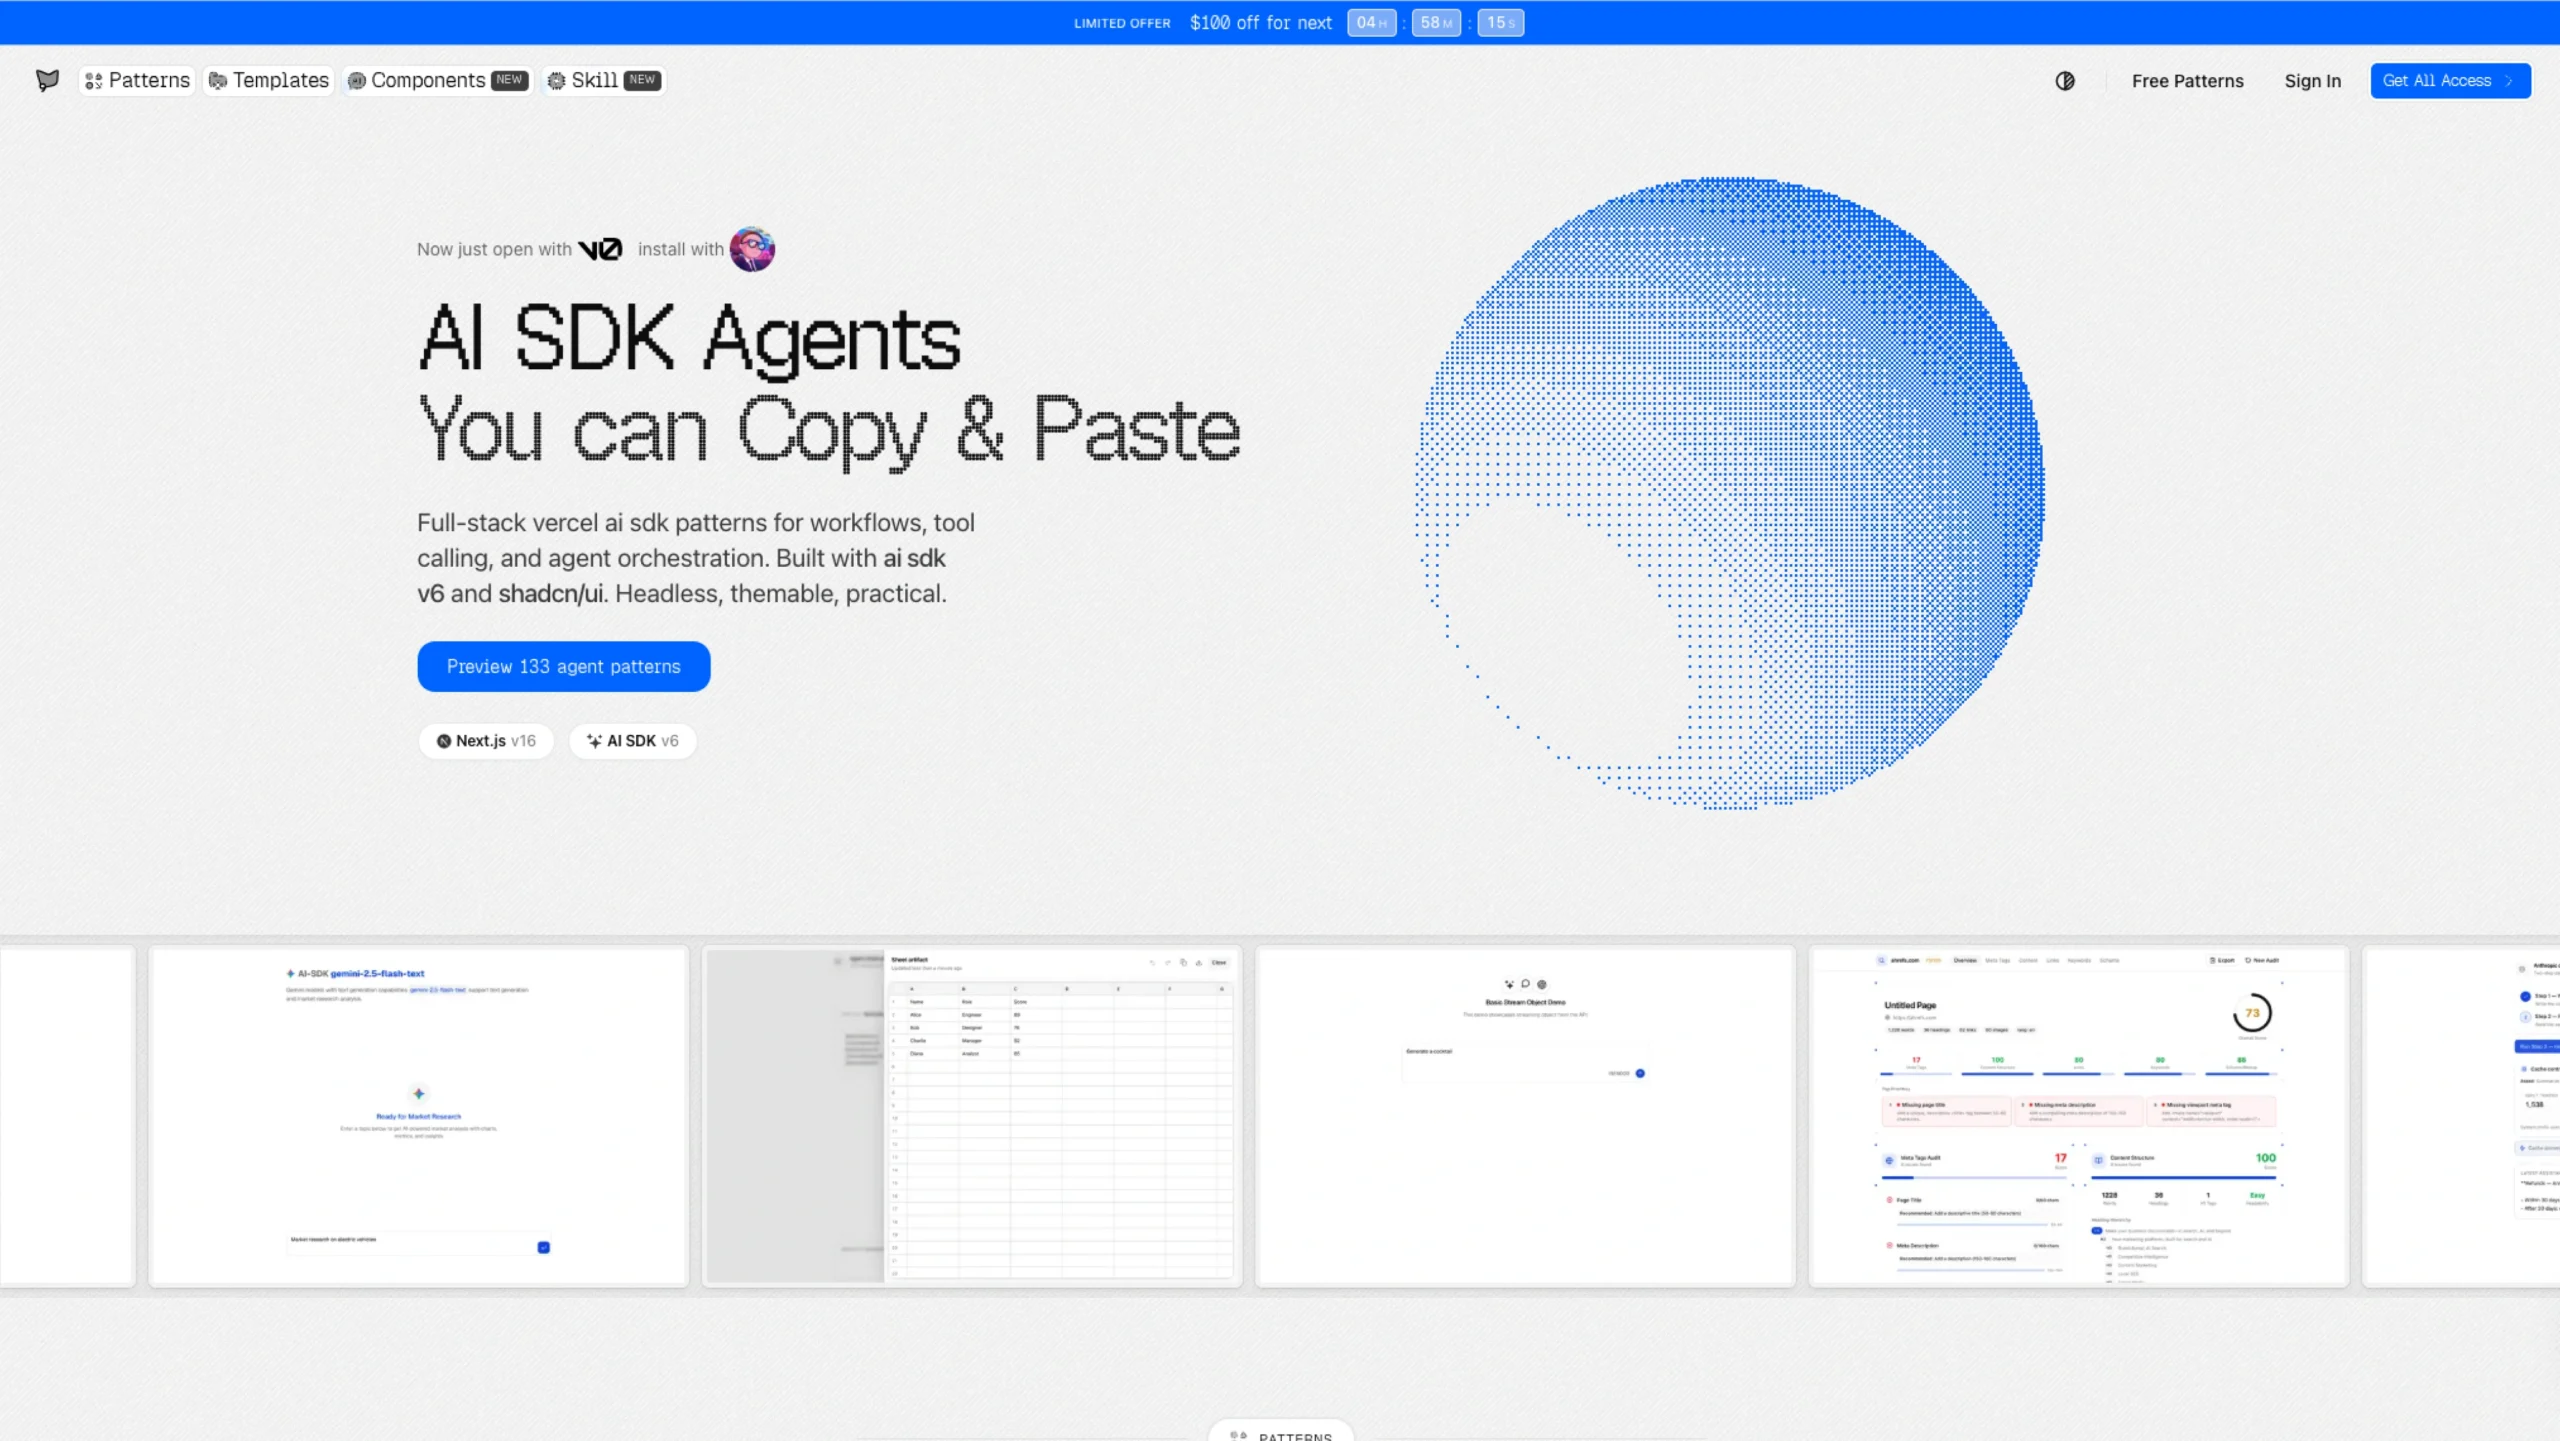
Task: Click the blue send button in the gemini card
Action: 543,1247
